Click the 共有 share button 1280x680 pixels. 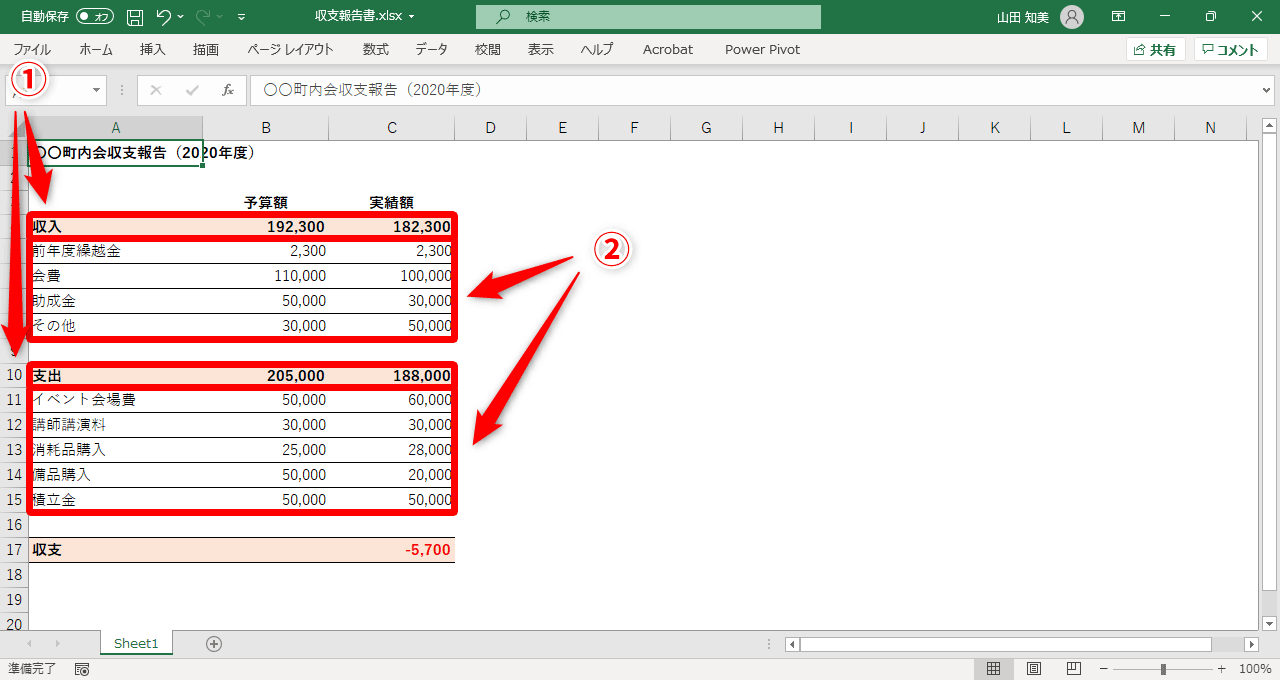(1155, 50)
